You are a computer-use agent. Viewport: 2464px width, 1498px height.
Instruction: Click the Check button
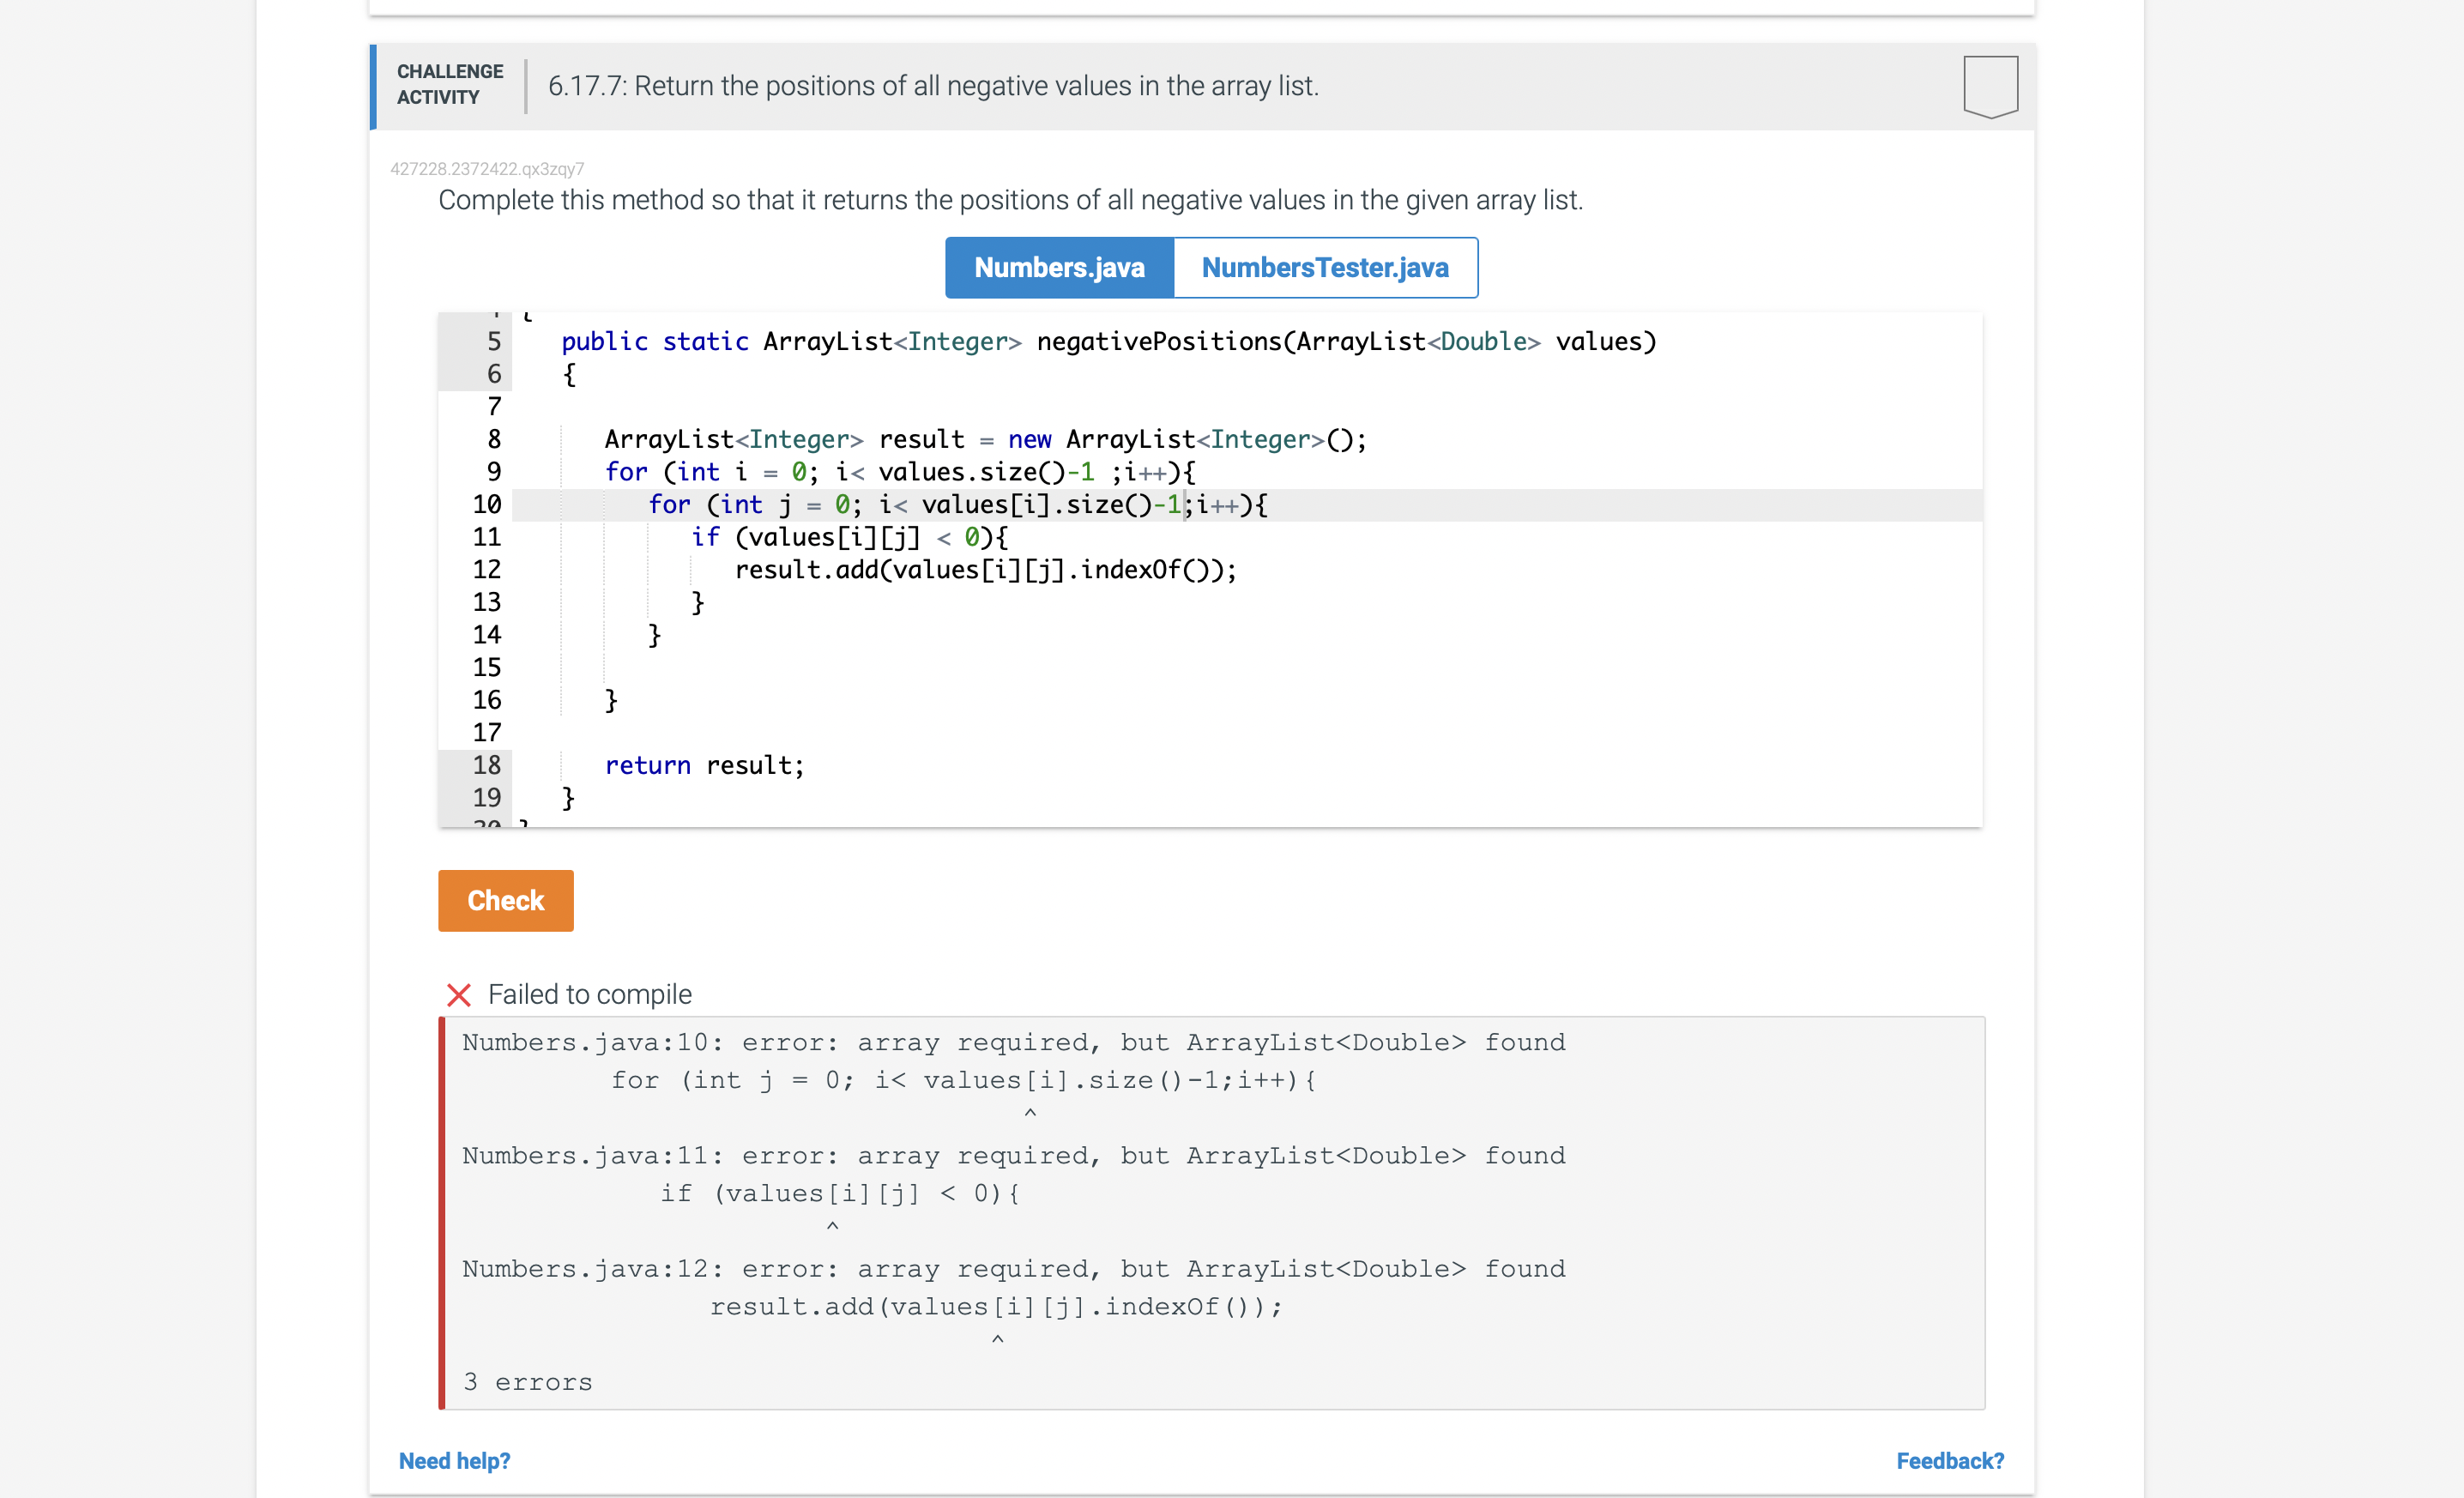[x=505, y=900]
